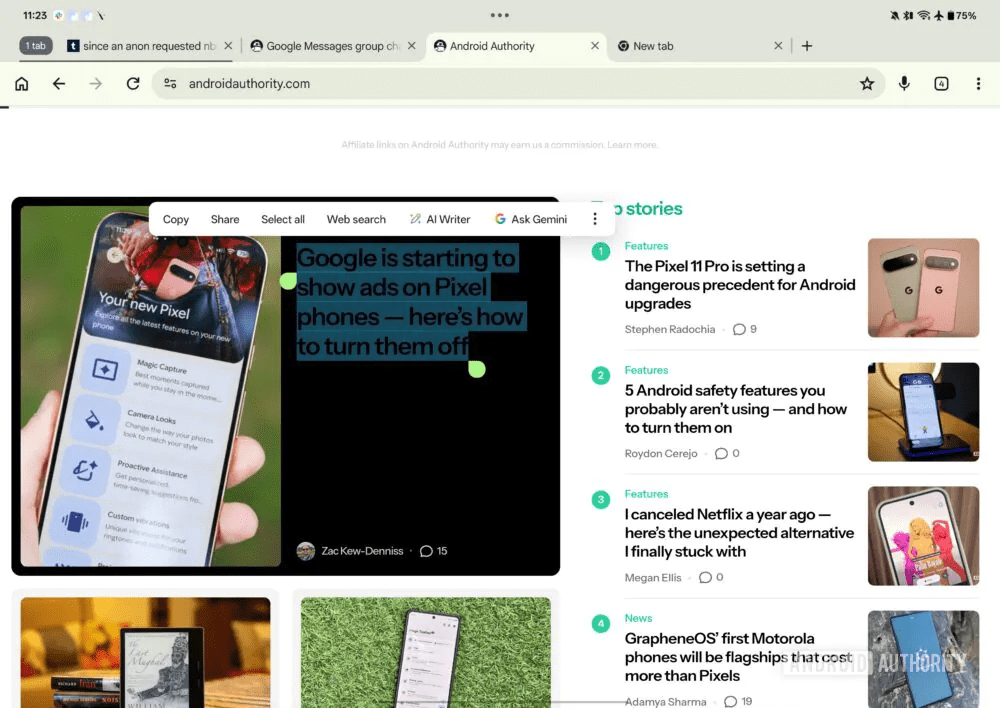
Task: Open Google ads on Pixel phones headline
Action: (409, 302)
